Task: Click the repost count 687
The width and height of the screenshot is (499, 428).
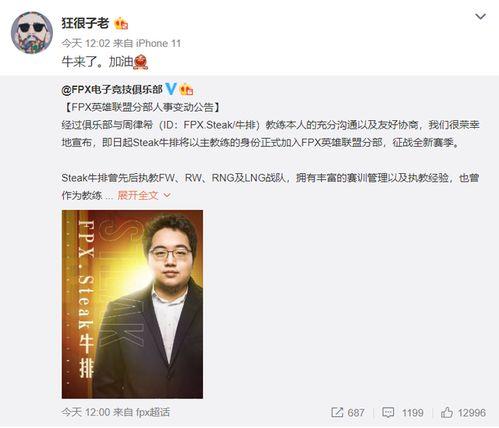Action: 356,413
